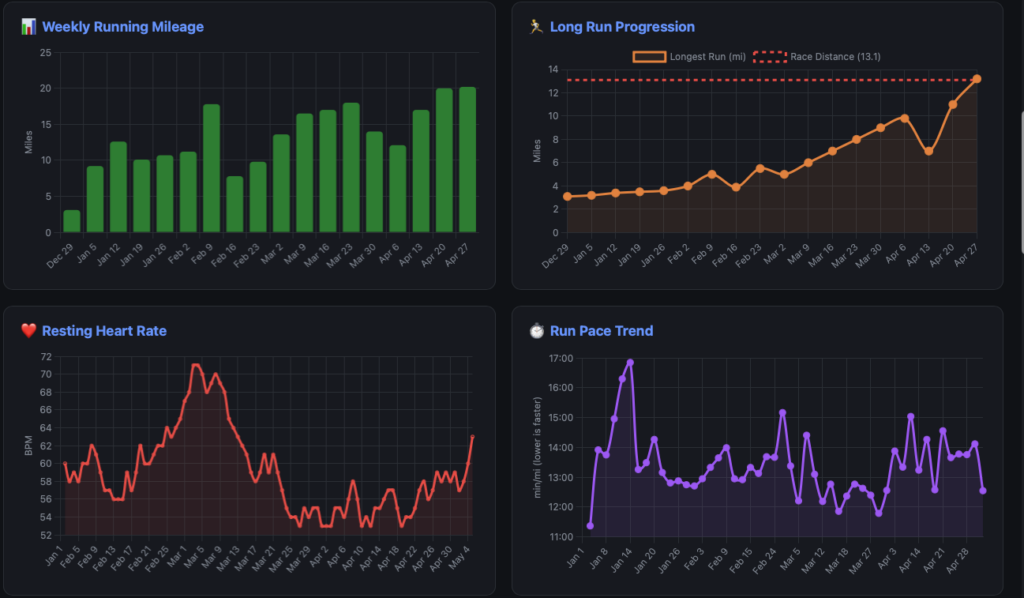Select the Weekly Running Mileage title
The image size is (1024, 598).
(x=123, y=27)
